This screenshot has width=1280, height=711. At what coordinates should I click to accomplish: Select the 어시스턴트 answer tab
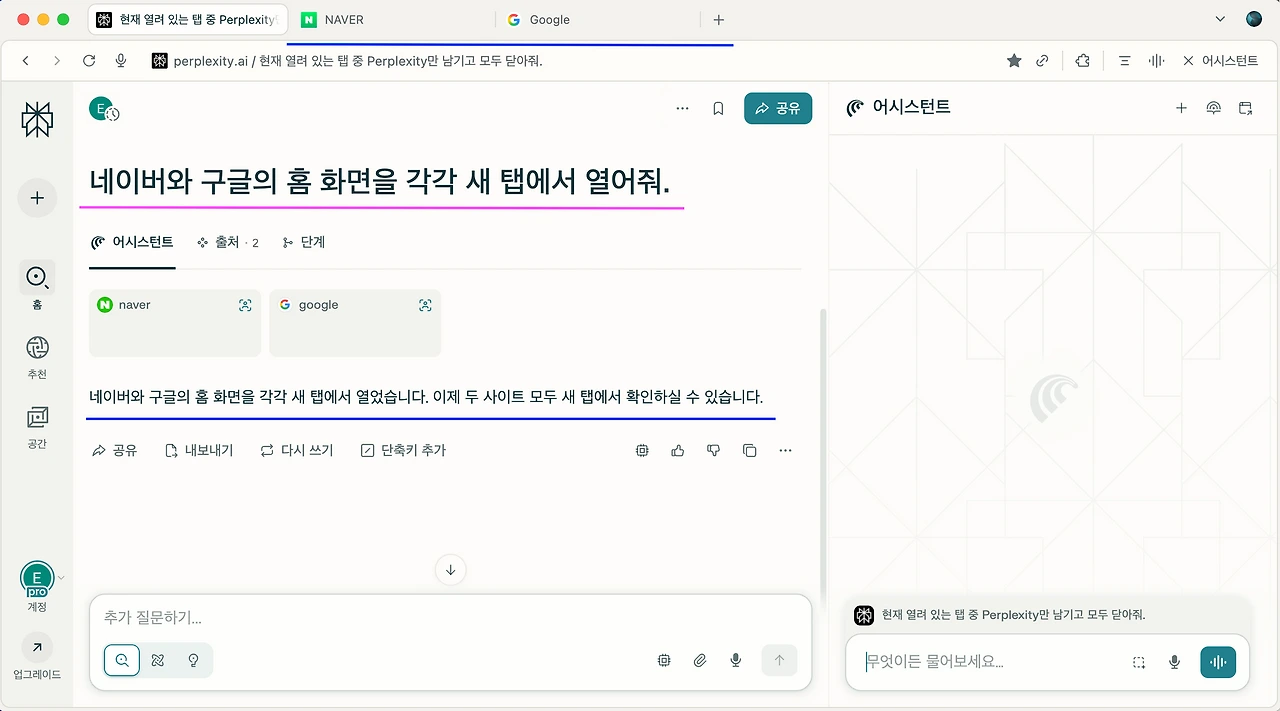click(132, 242)
